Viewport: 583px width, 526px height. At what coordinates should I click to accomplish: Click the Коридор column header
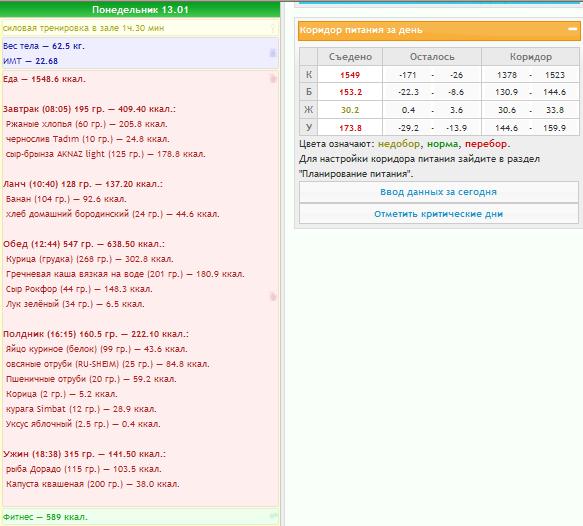tap(530, 57)
